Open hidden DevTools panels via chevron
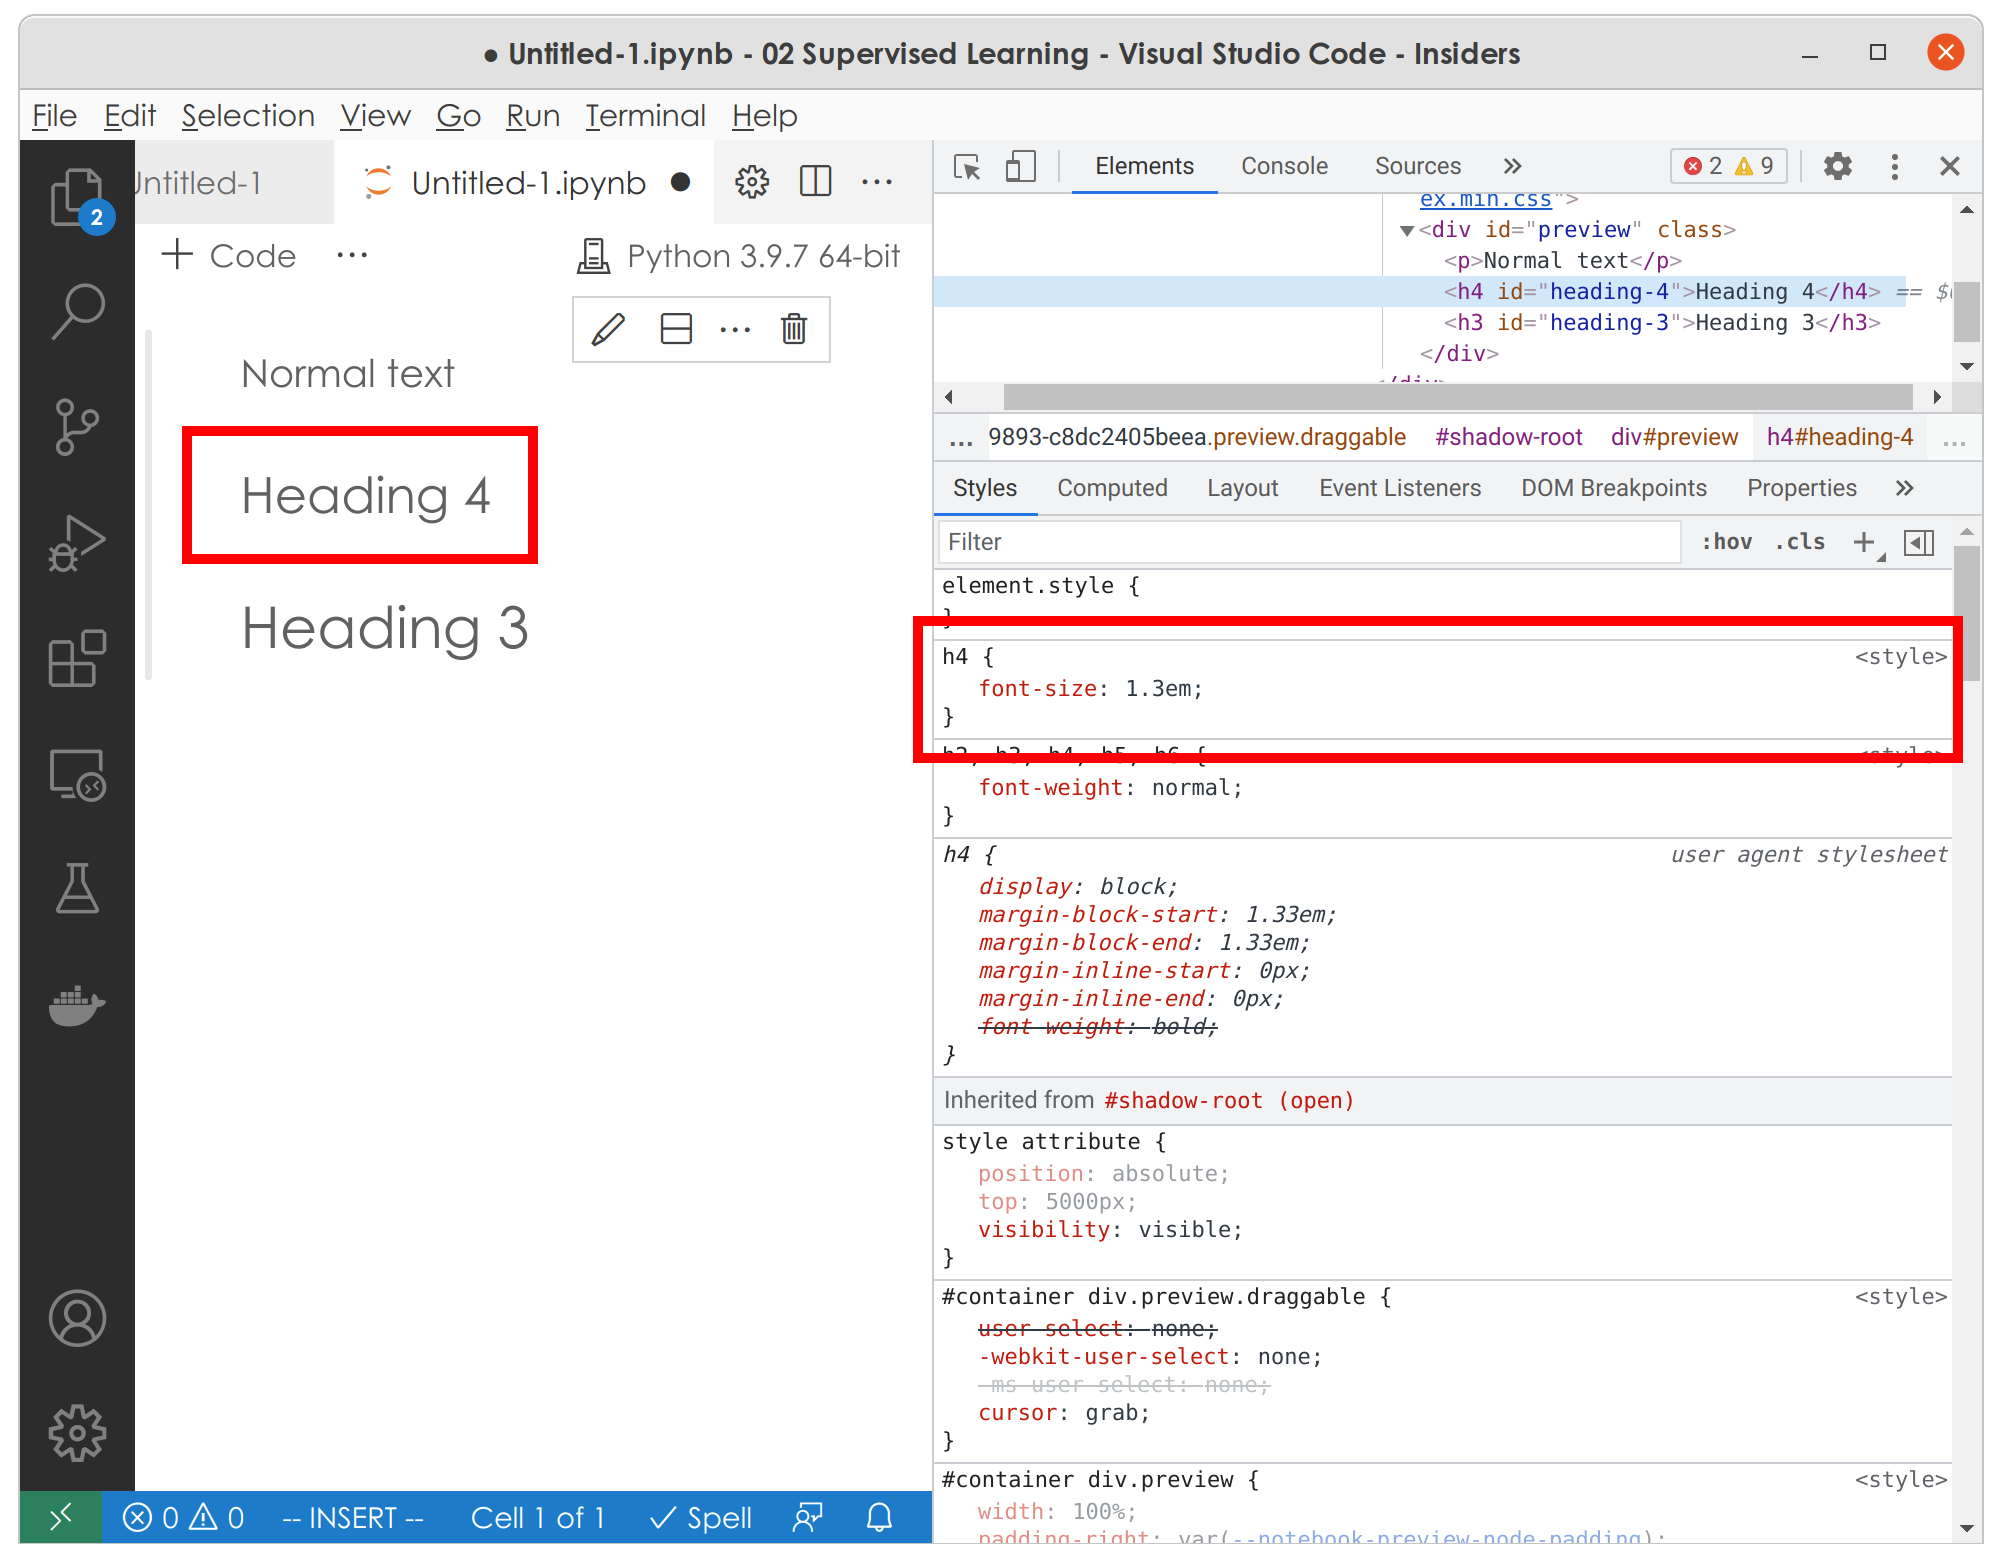2002x1563 pixels. (x=1513, y=166)
